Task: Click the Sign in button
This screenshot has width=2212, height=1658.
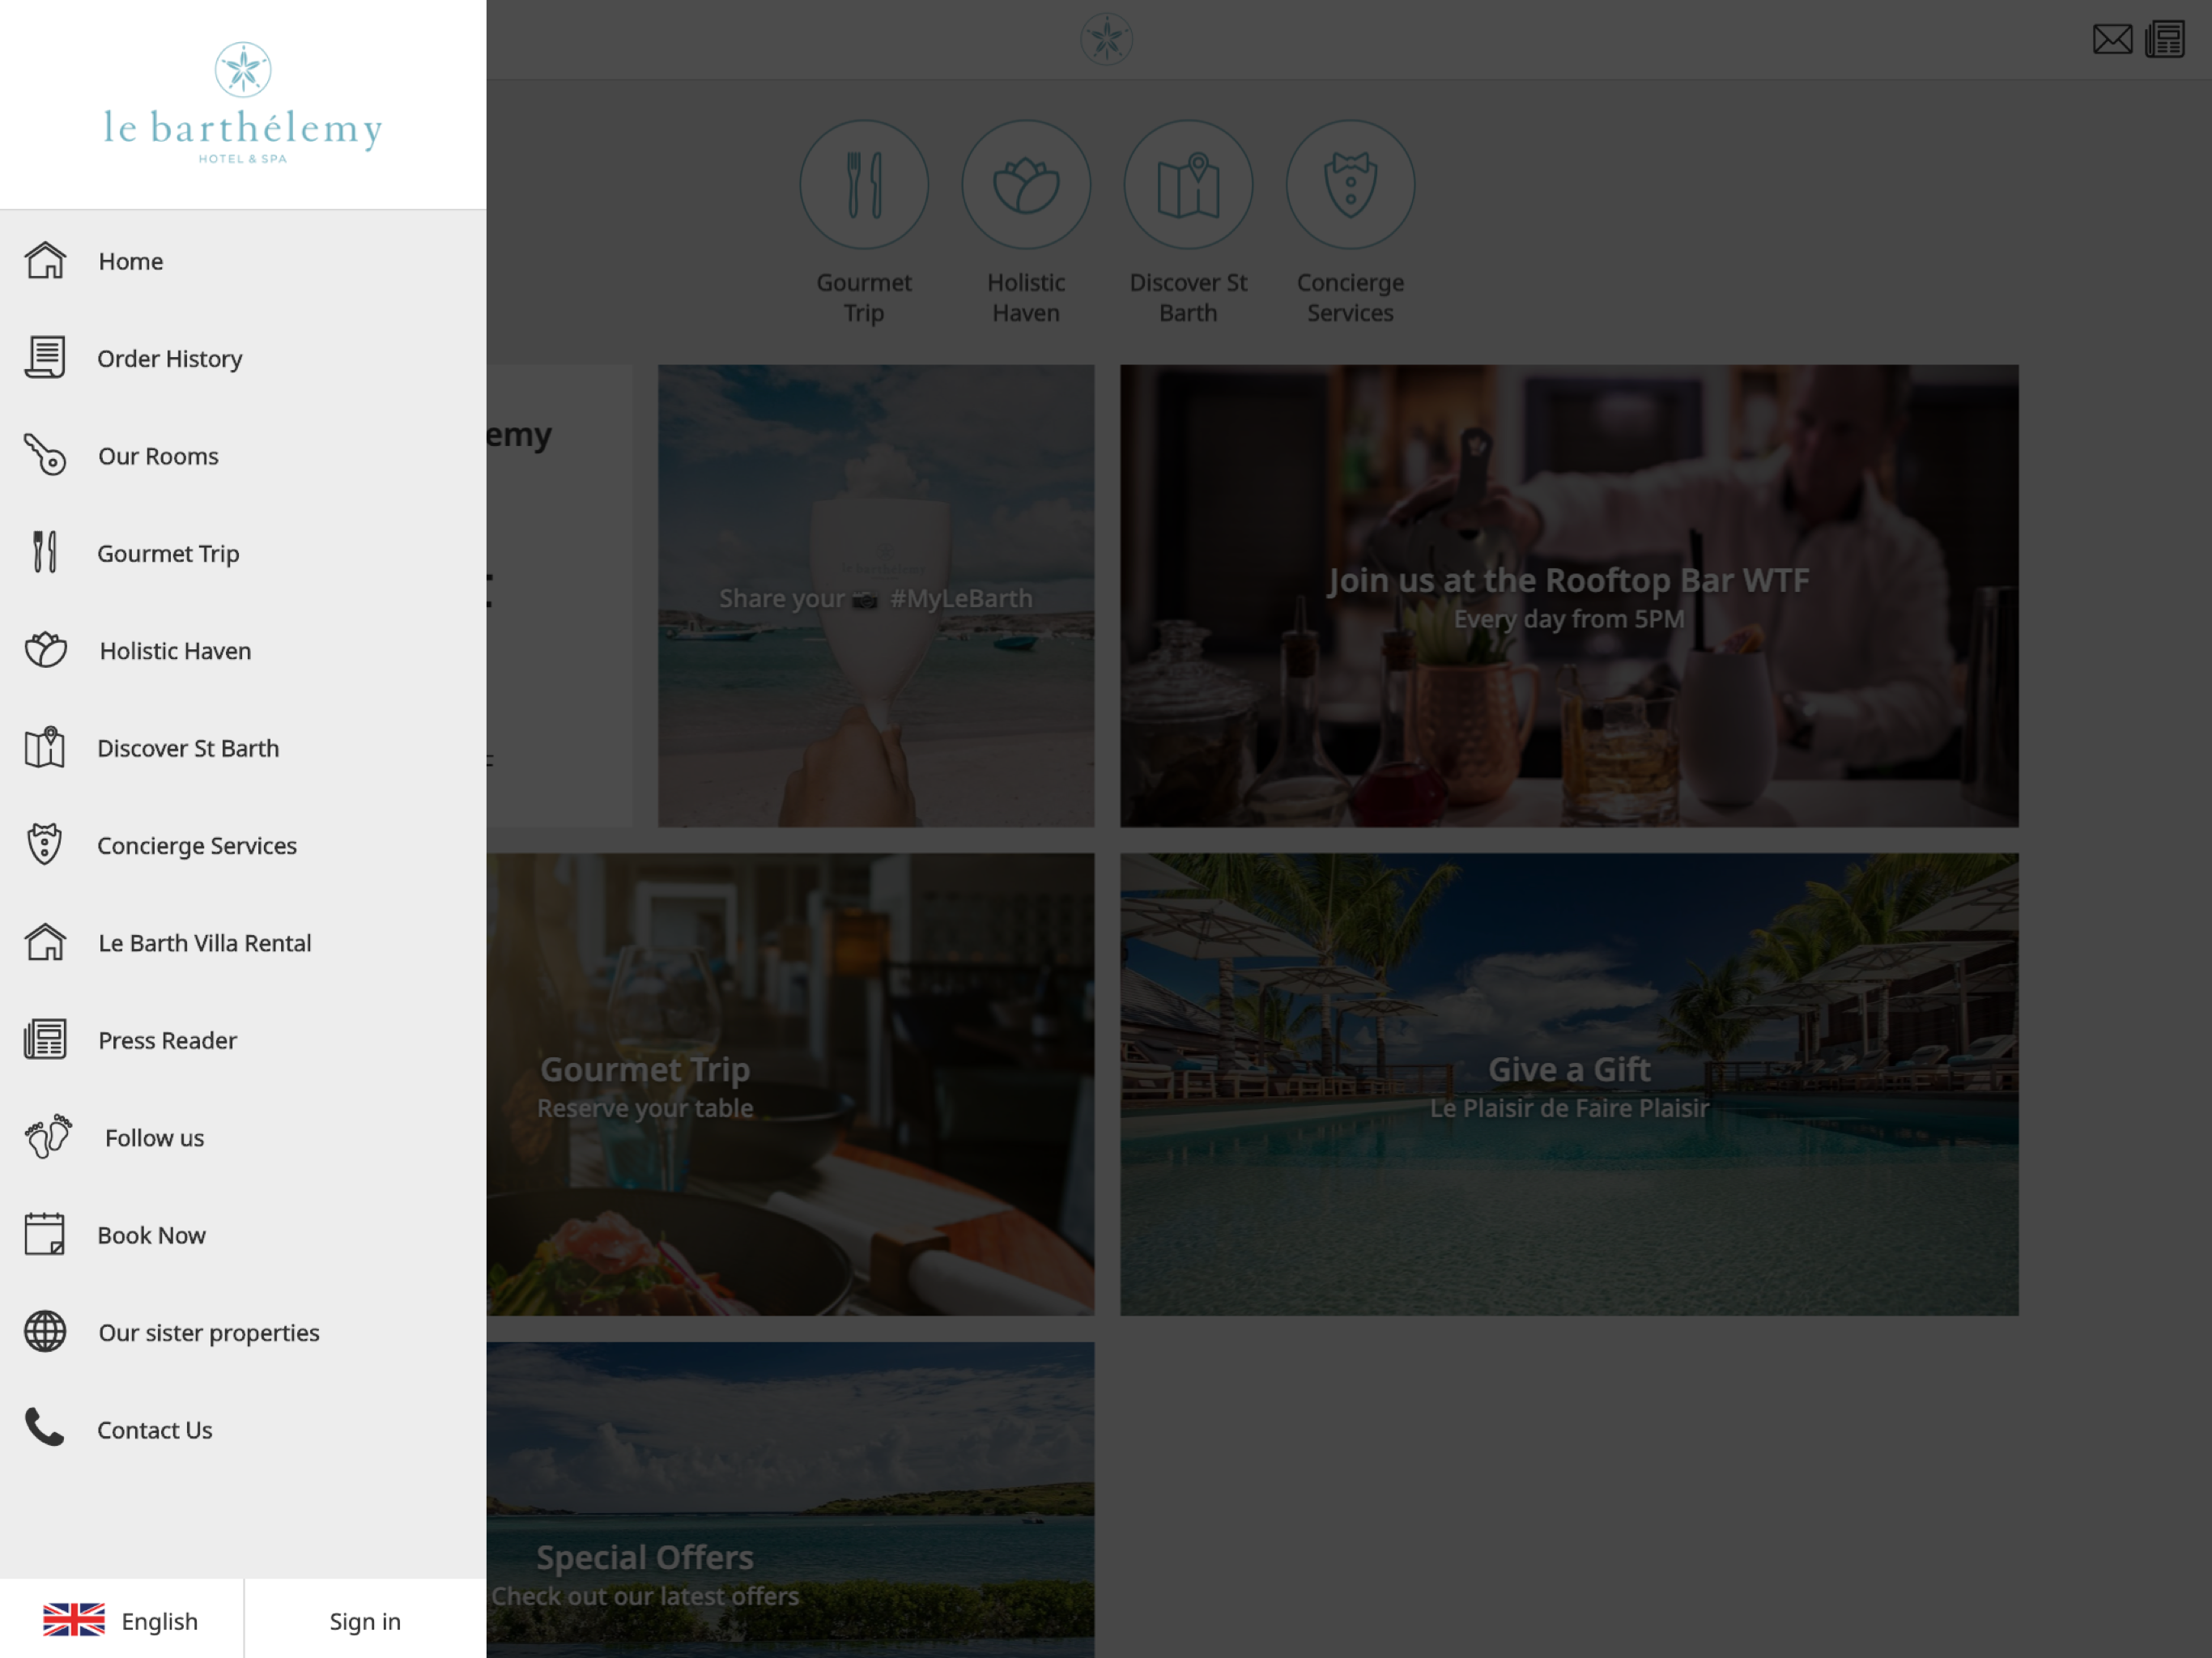Action: click(365, 1620)
